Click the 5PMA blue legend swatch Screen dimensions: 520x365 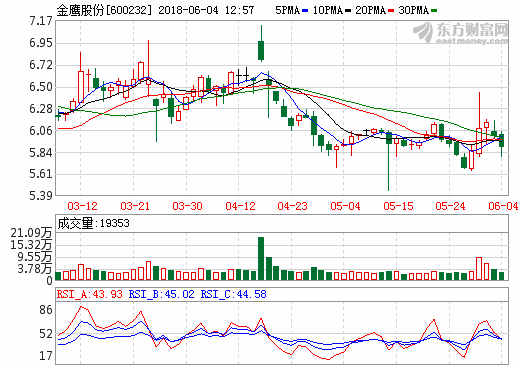pos(305,11)
